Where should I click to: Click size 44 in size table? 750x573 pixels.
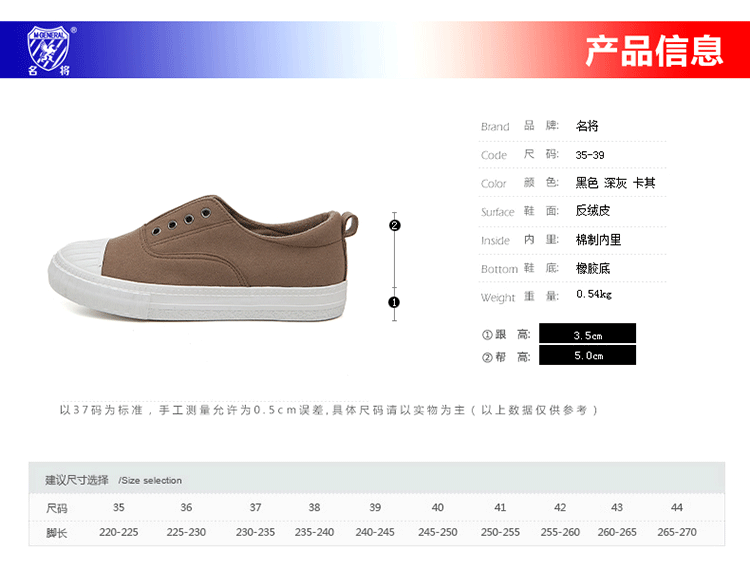click(x=677, y=507)
